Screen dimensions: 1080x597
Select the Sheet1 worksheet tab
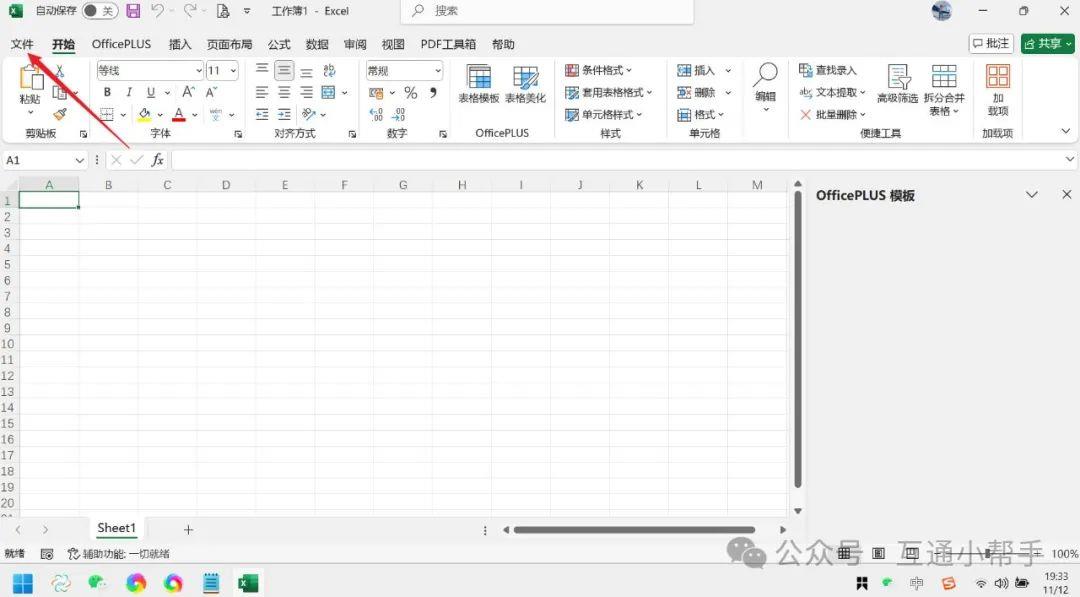coord(116,527)
